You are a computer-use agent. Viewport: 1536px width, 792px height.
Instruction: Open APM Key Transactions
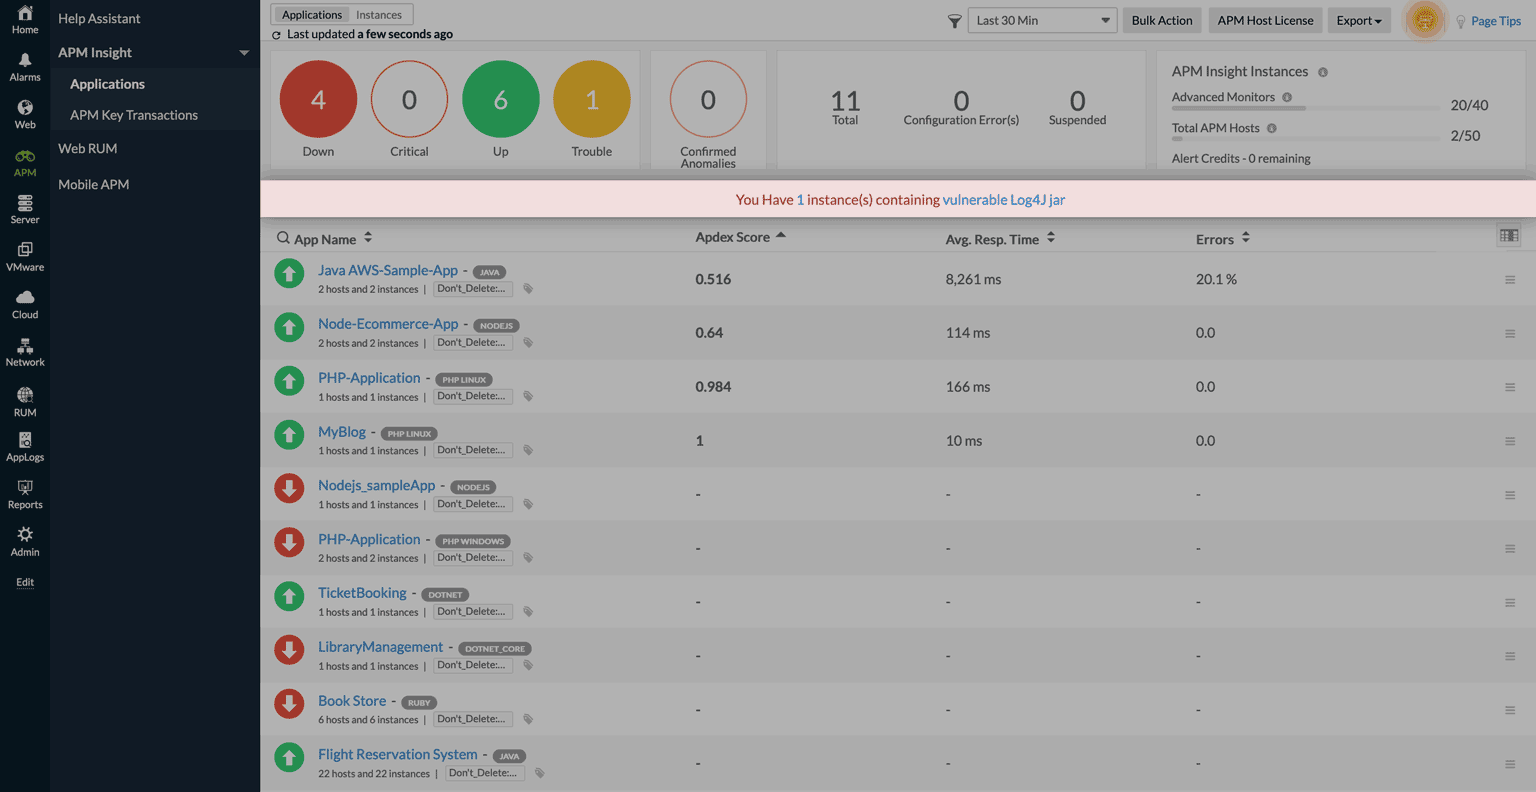(x=134, y=115)
